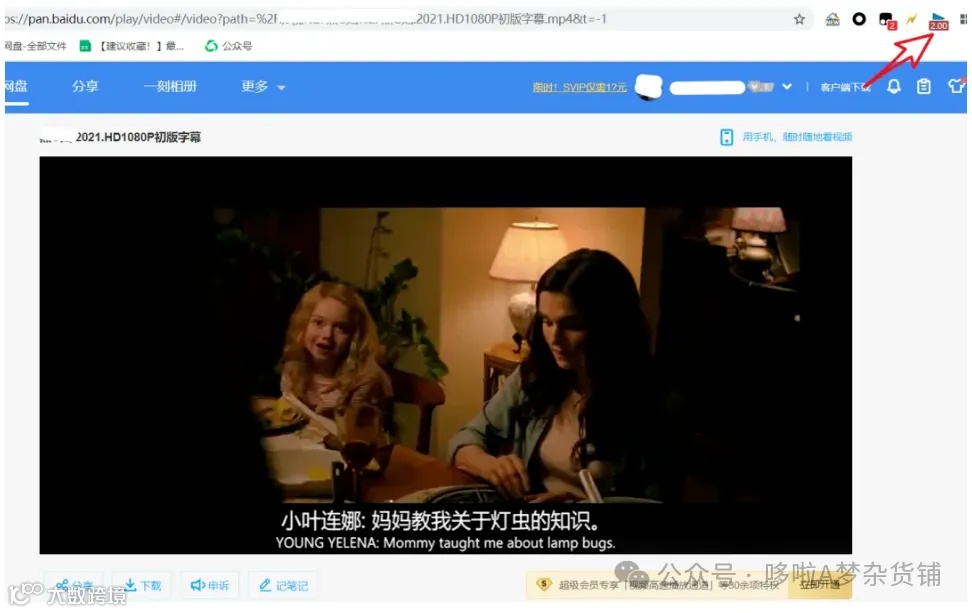Image resolution: width=972 pixels, height=613 pixels.
Task: Click the yellow lightning bolt extension
Action: 911,19
